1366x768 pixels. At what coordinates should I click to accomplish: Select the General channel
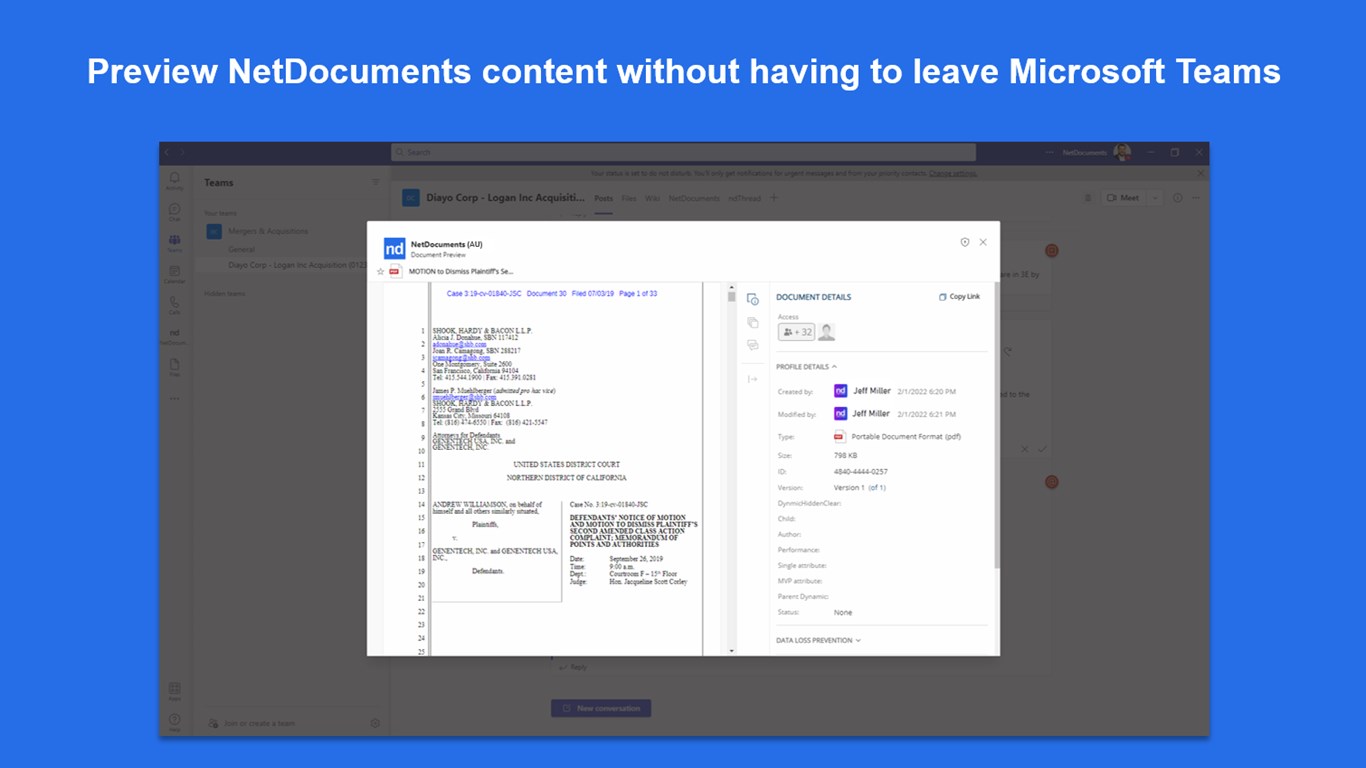tap(241, 249)
